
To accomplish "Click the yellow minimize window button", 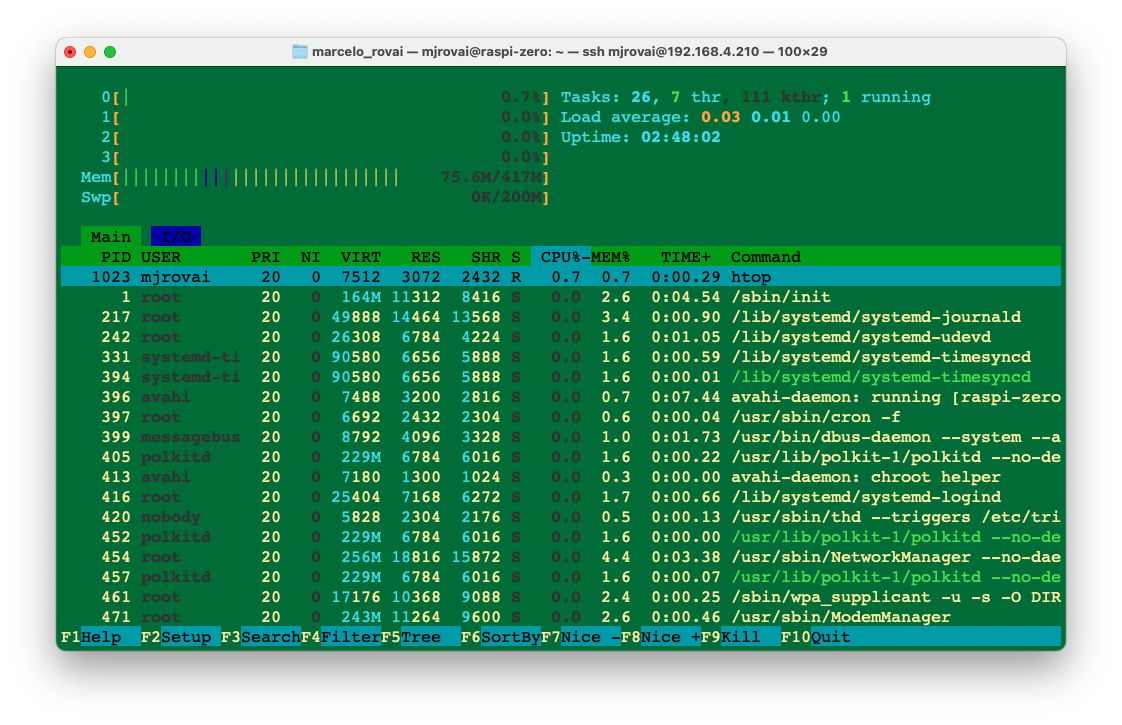I will 90,52.
